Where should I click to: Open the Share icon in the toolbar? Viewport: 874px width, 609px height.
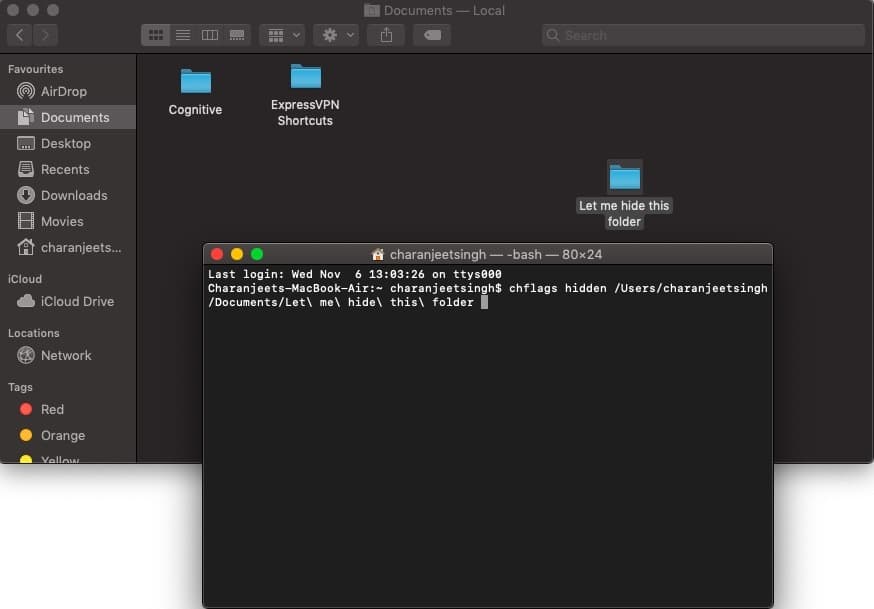tap(386, 35)
